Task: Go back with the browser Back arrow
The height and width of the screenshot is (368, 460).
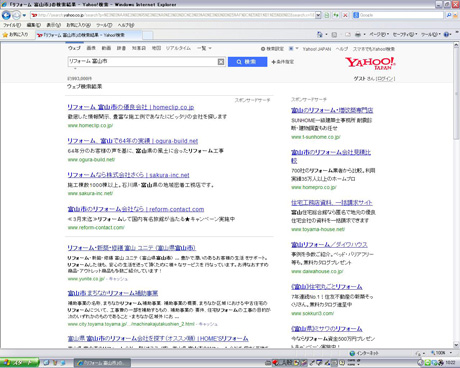Action: coord(6,15)
